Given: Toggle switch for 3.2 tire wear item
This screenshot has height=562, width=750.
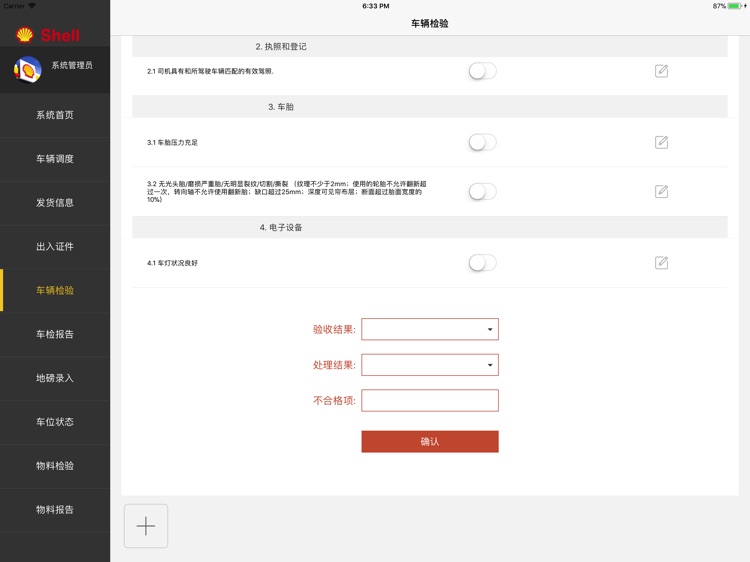Looking at the screenshot, I should (x=483, y=191).
